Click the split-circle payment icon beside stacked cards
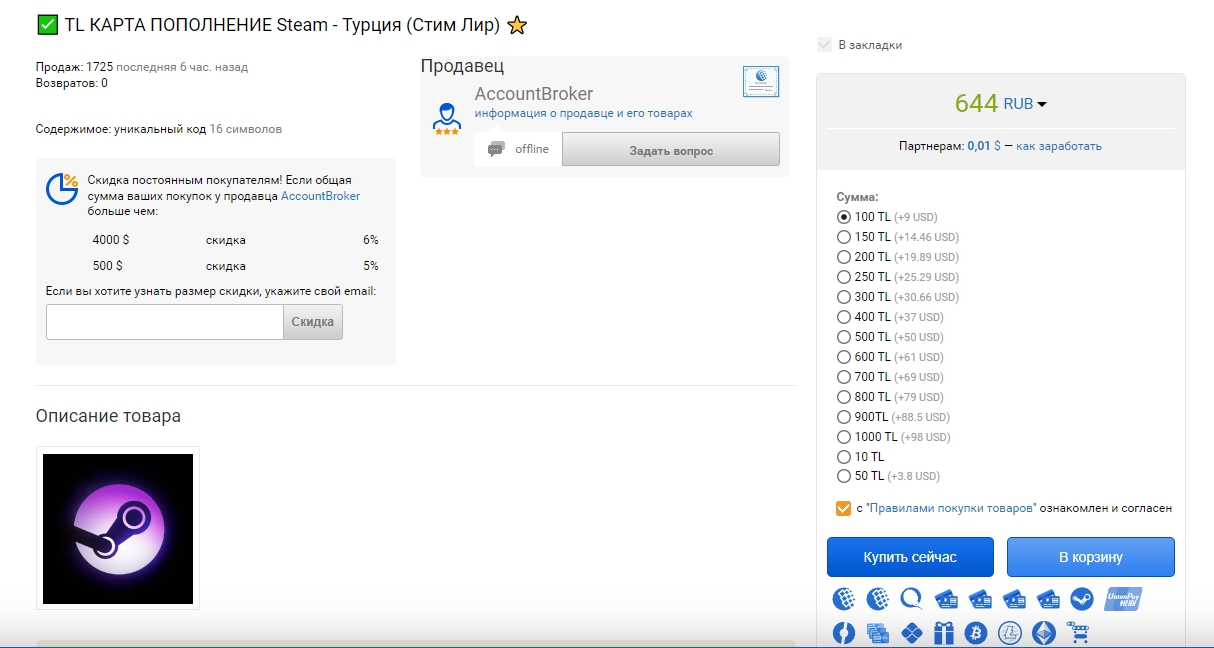This screenshot has width=1214, height=648. tap(844, 632)
